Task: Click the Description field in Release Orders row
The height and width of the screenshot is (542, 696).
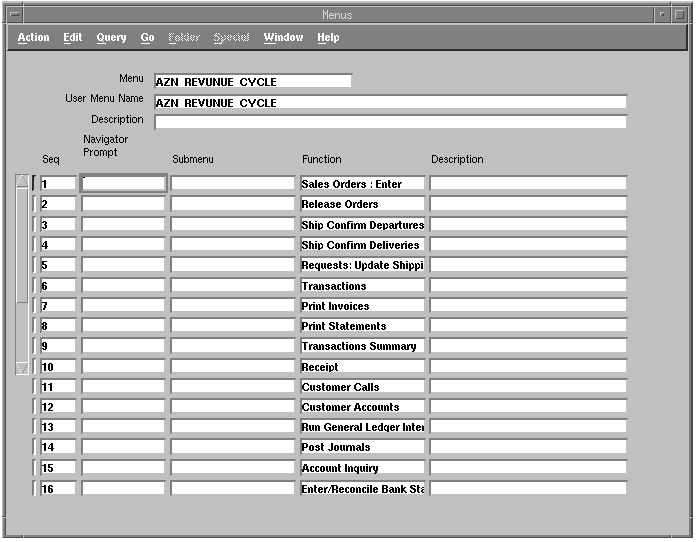Action: click(528, 204)
